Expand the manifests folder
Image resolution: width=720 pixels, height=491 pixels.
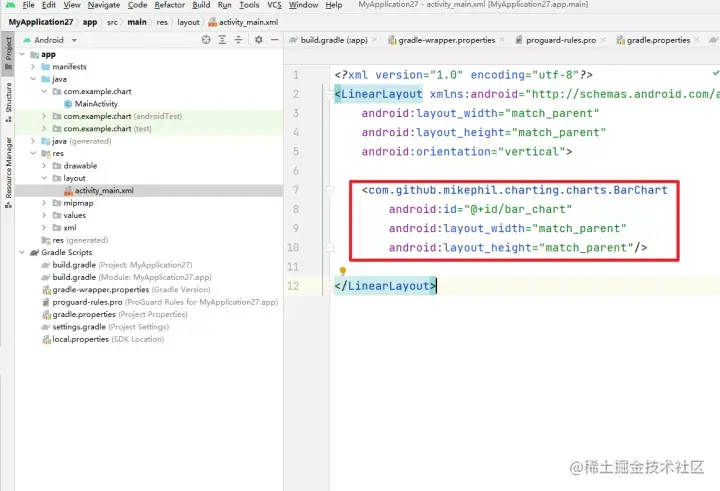click(33, 67)
